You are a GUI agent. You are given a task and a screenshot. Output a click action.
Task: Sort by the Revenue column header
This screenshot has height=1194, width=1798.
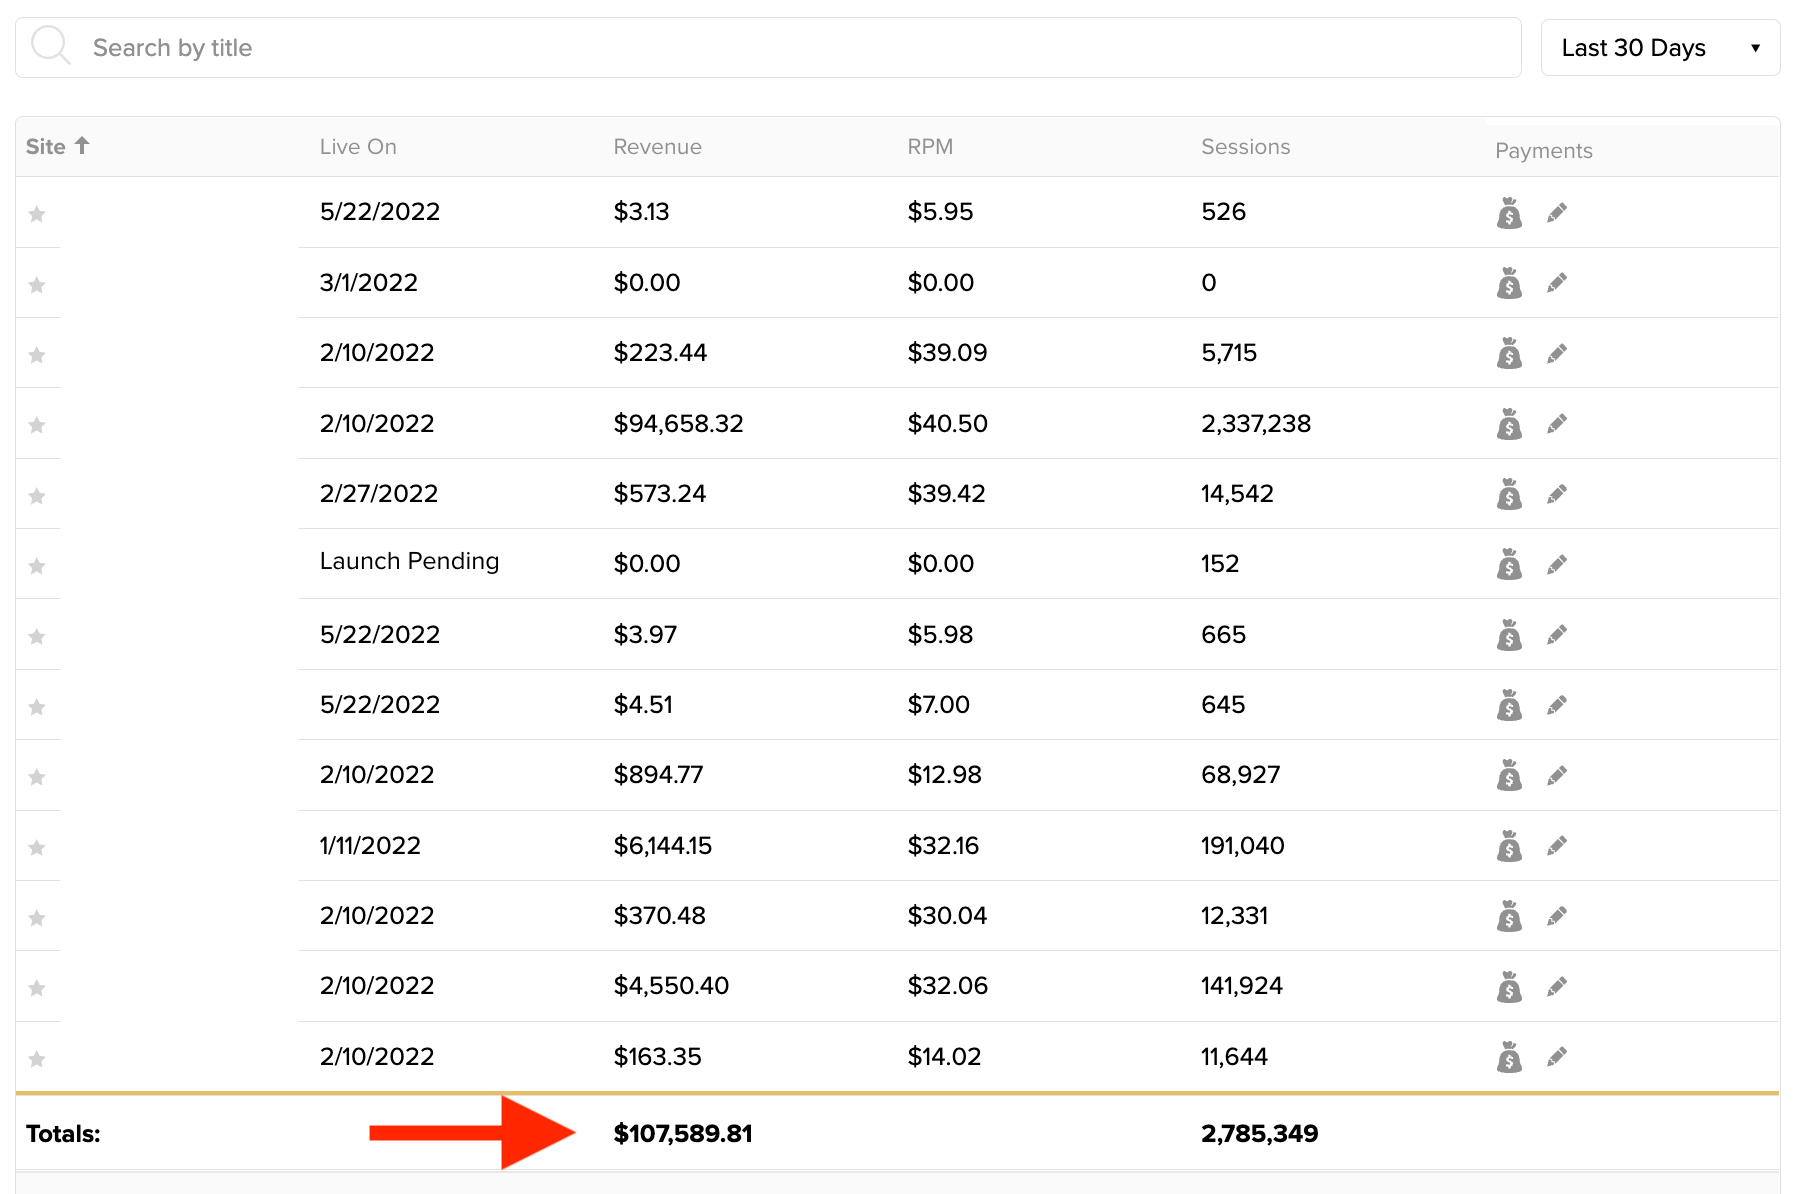657,147
